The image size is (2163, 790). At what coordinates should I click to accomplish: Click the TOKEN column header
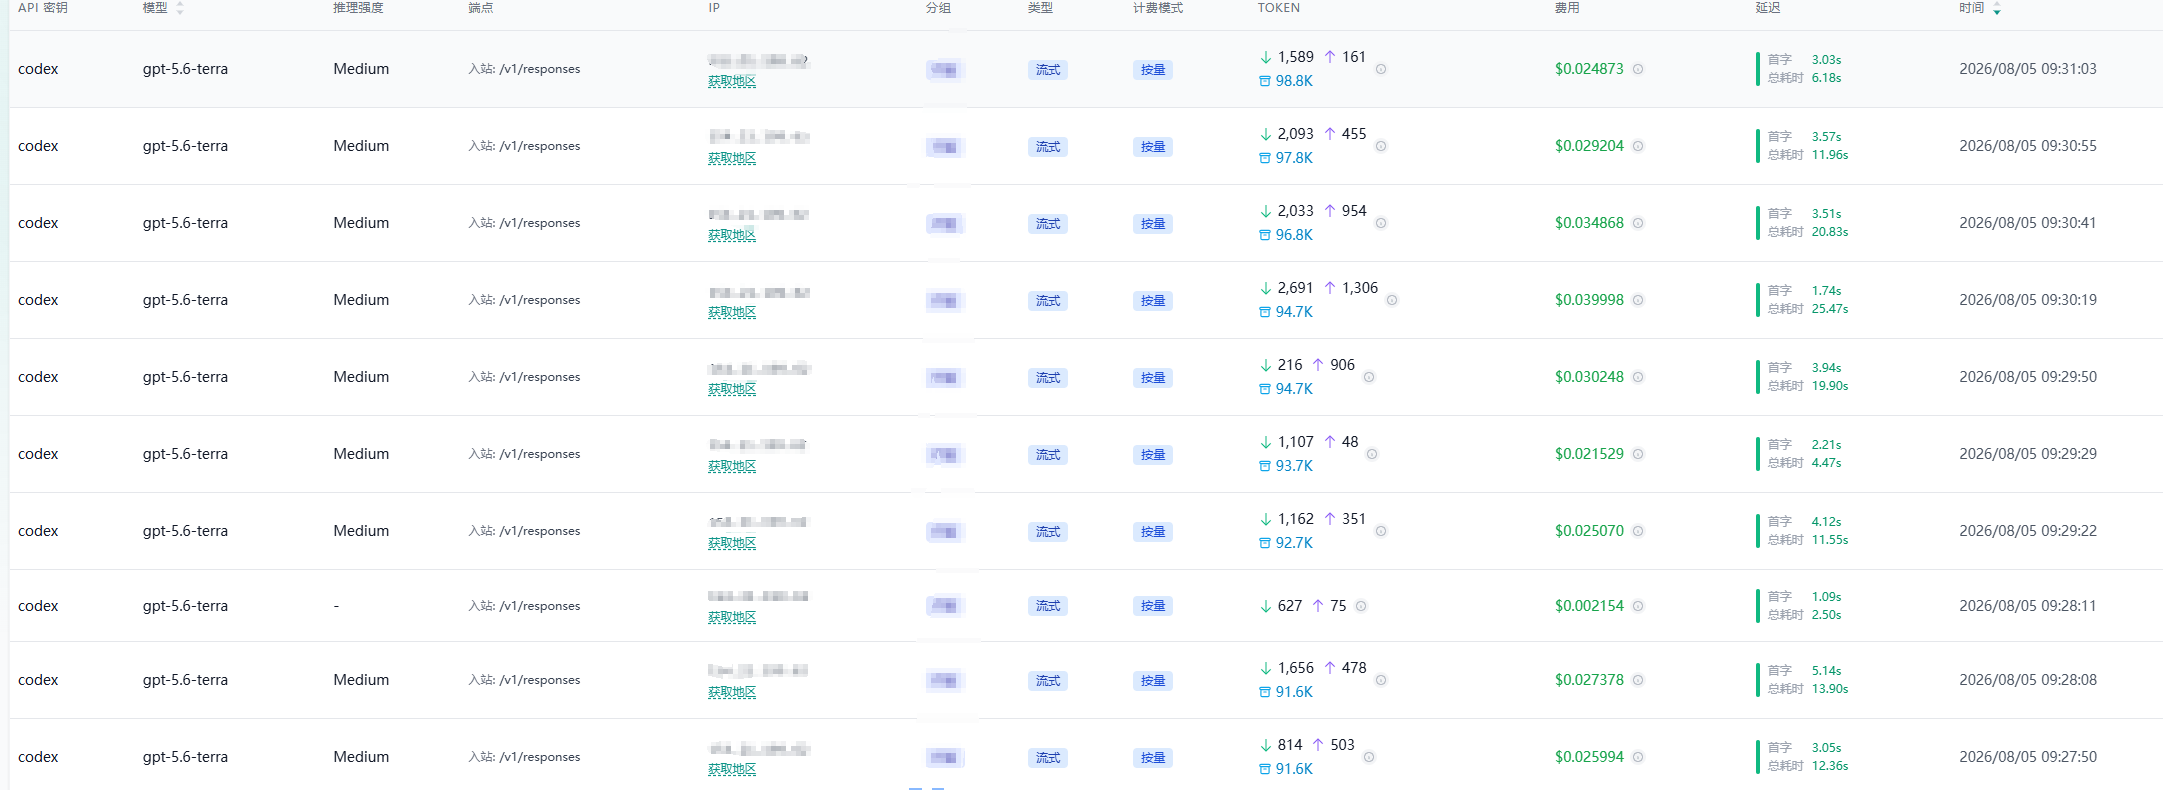point(1279,8)
